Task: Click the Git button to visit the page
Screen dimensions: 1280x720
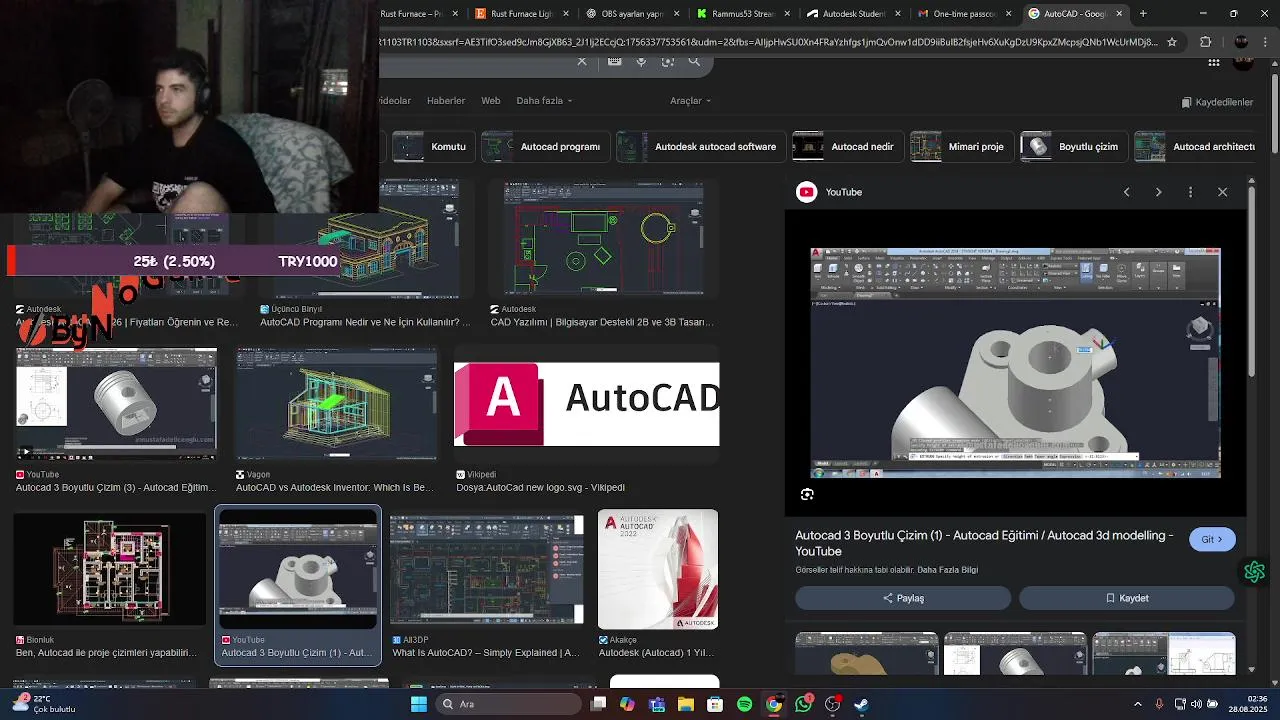Action: (1212, 539)
